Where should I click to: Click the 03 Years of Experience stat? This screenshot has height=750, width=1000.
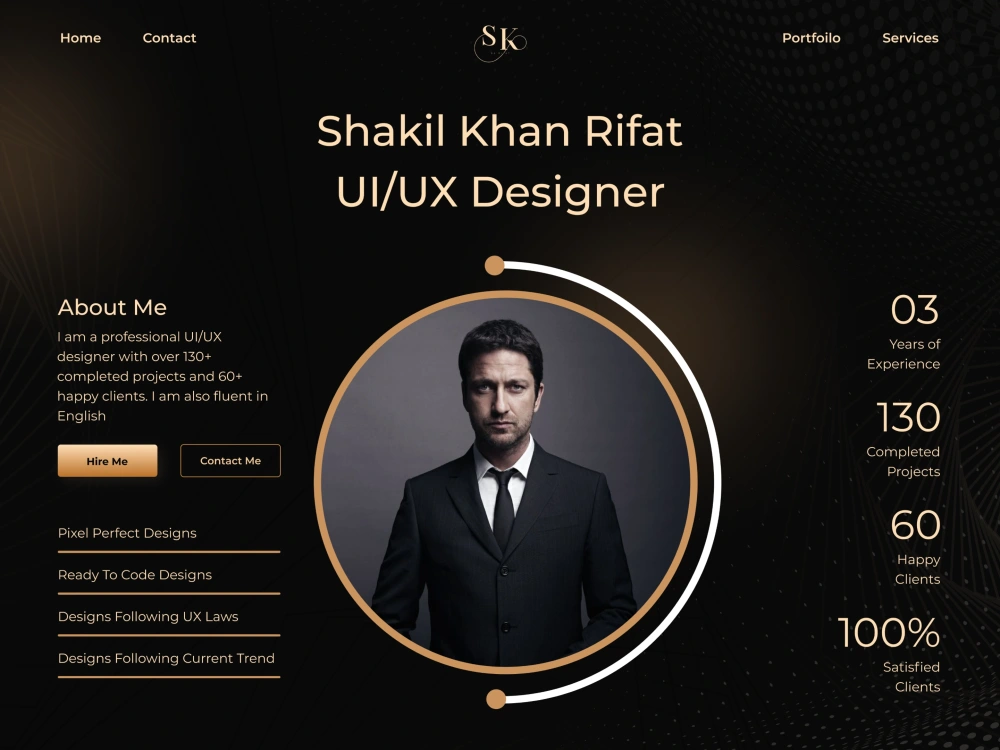click(x=904, y=332)
